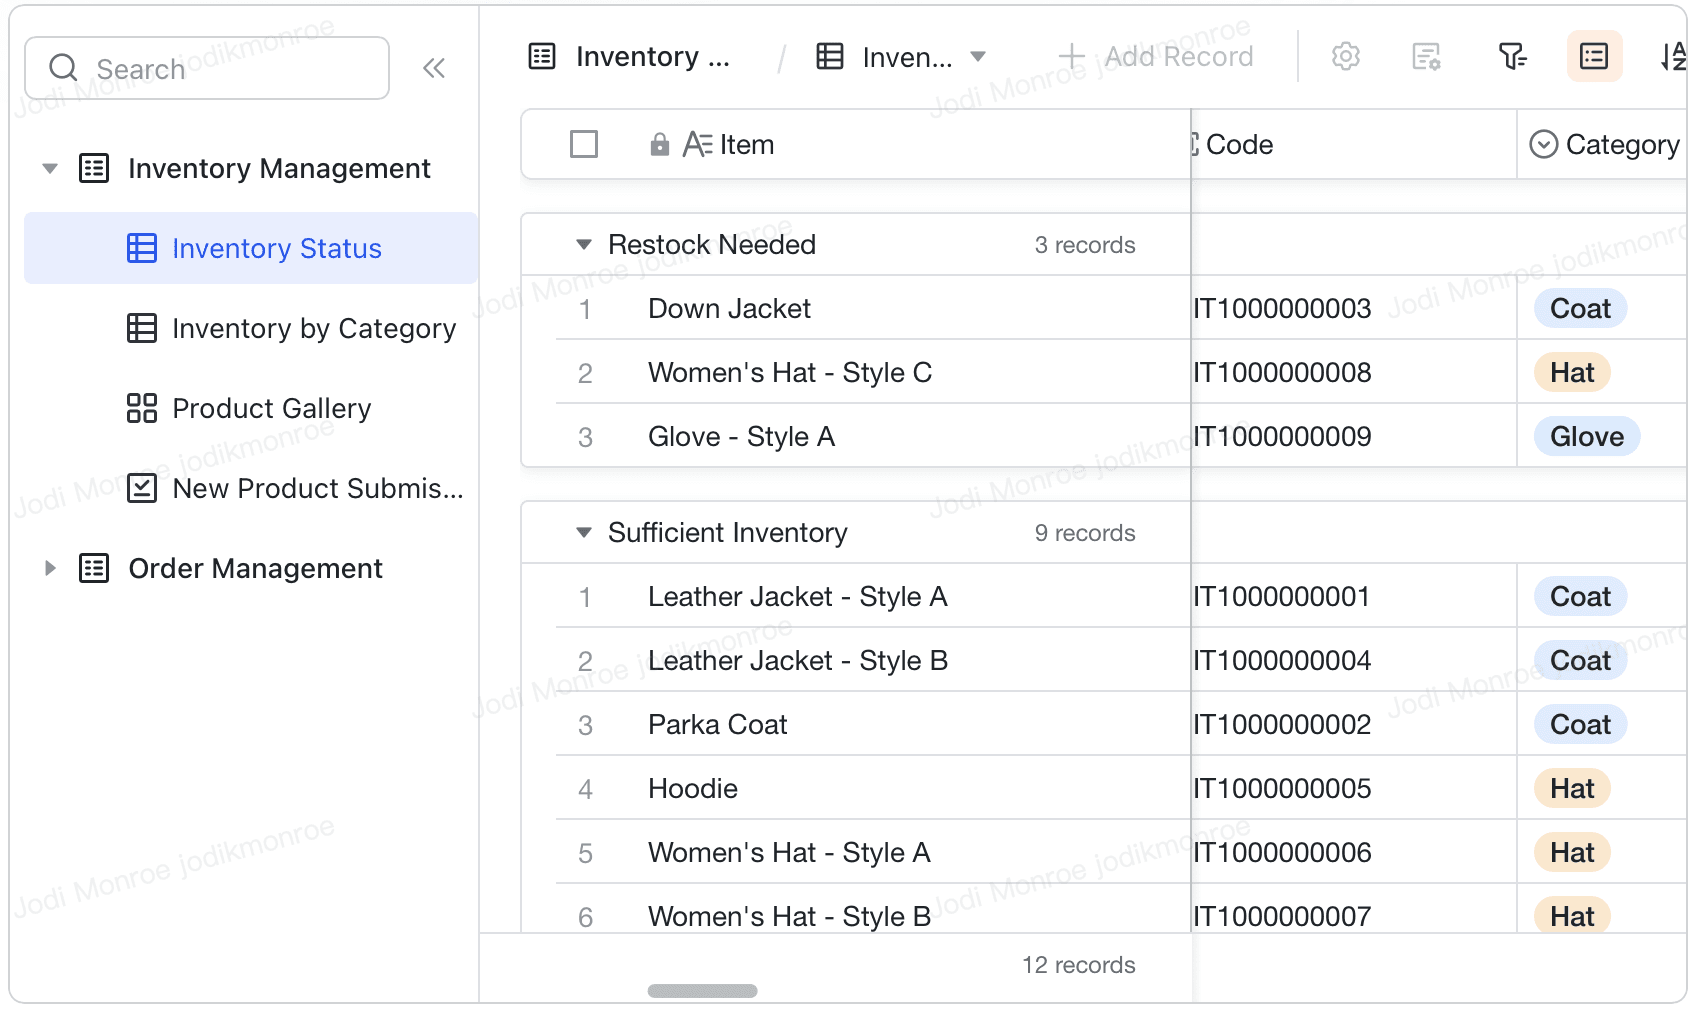Viewport: 1690px width, 1016px height.
Task: Click the lock icon in Item column
Action: (659, 145)
